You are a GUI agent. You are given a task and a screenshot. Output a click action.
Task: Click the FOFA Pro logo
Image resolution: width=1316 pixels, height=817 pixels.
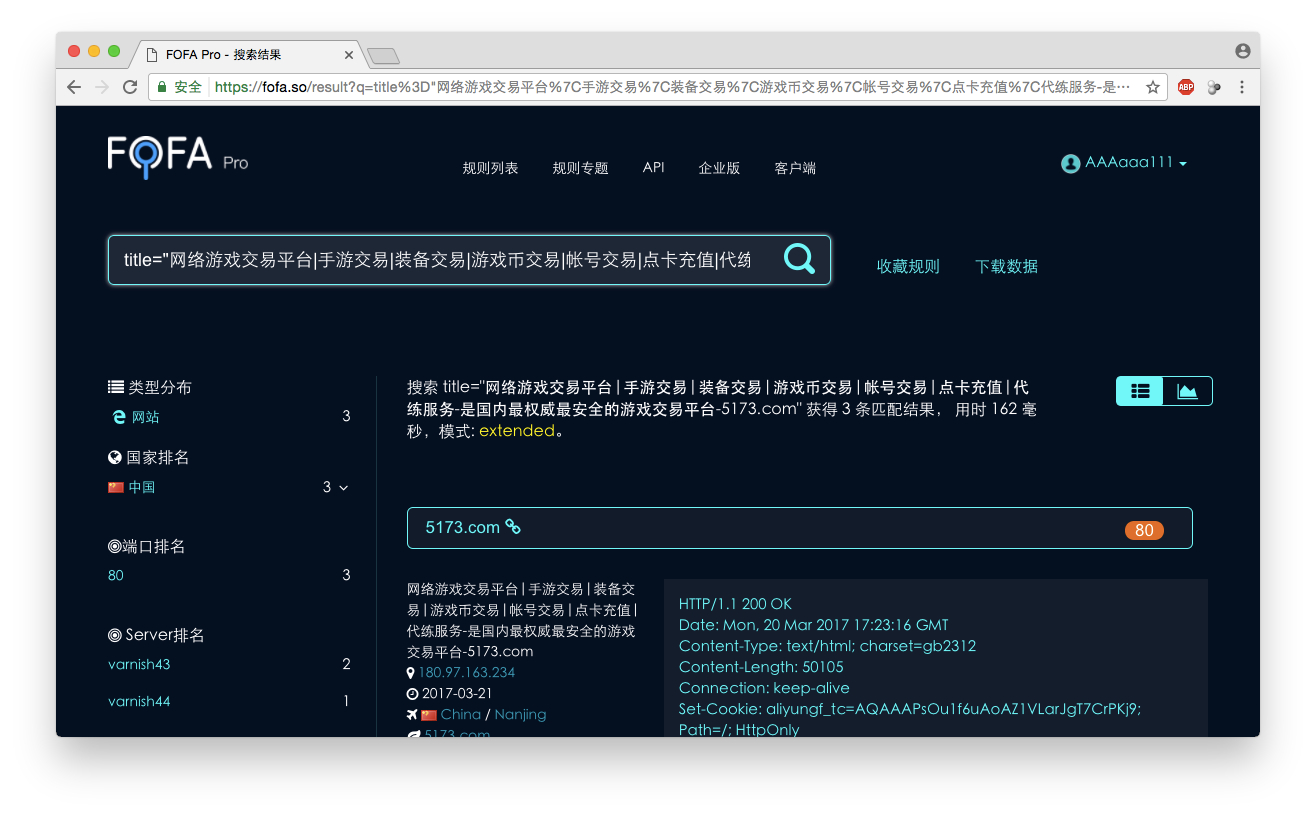[178, 158]
